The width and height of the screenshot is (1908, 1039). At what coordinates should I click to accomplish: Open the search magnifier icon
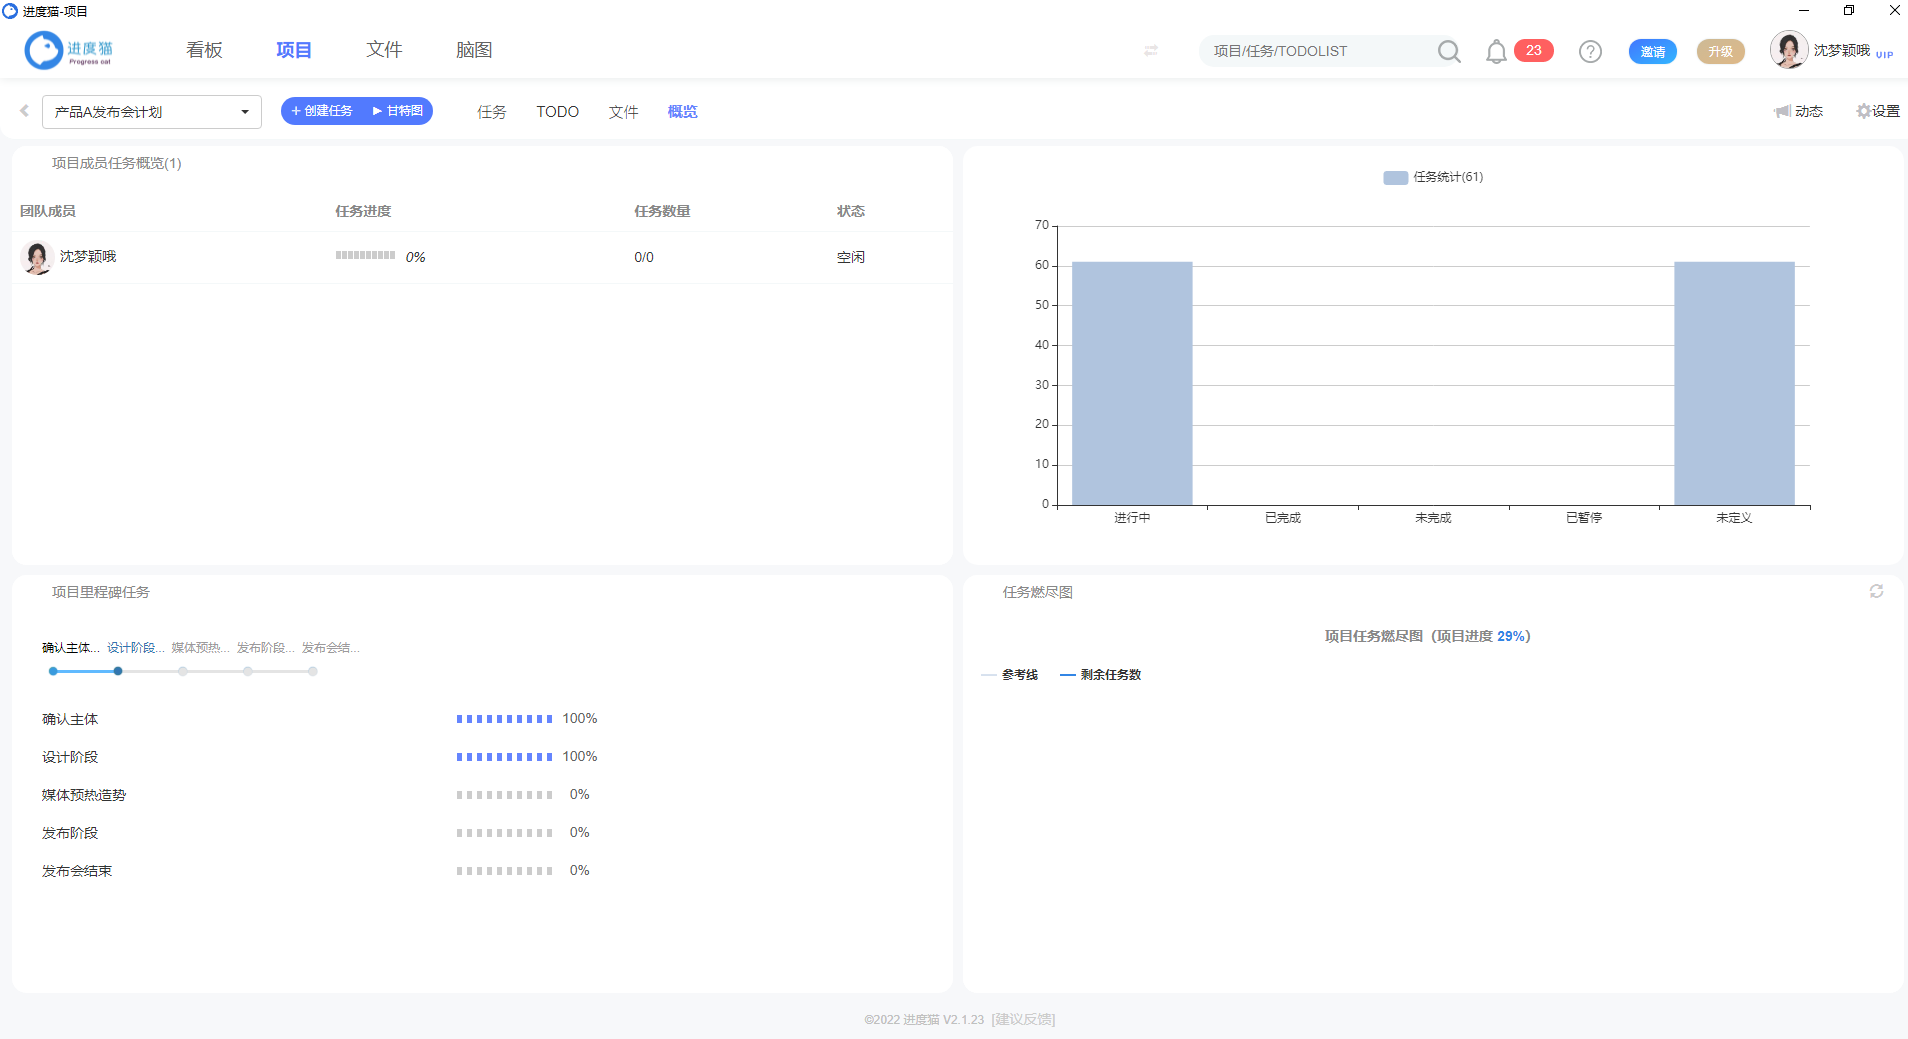coord(1448,51)
